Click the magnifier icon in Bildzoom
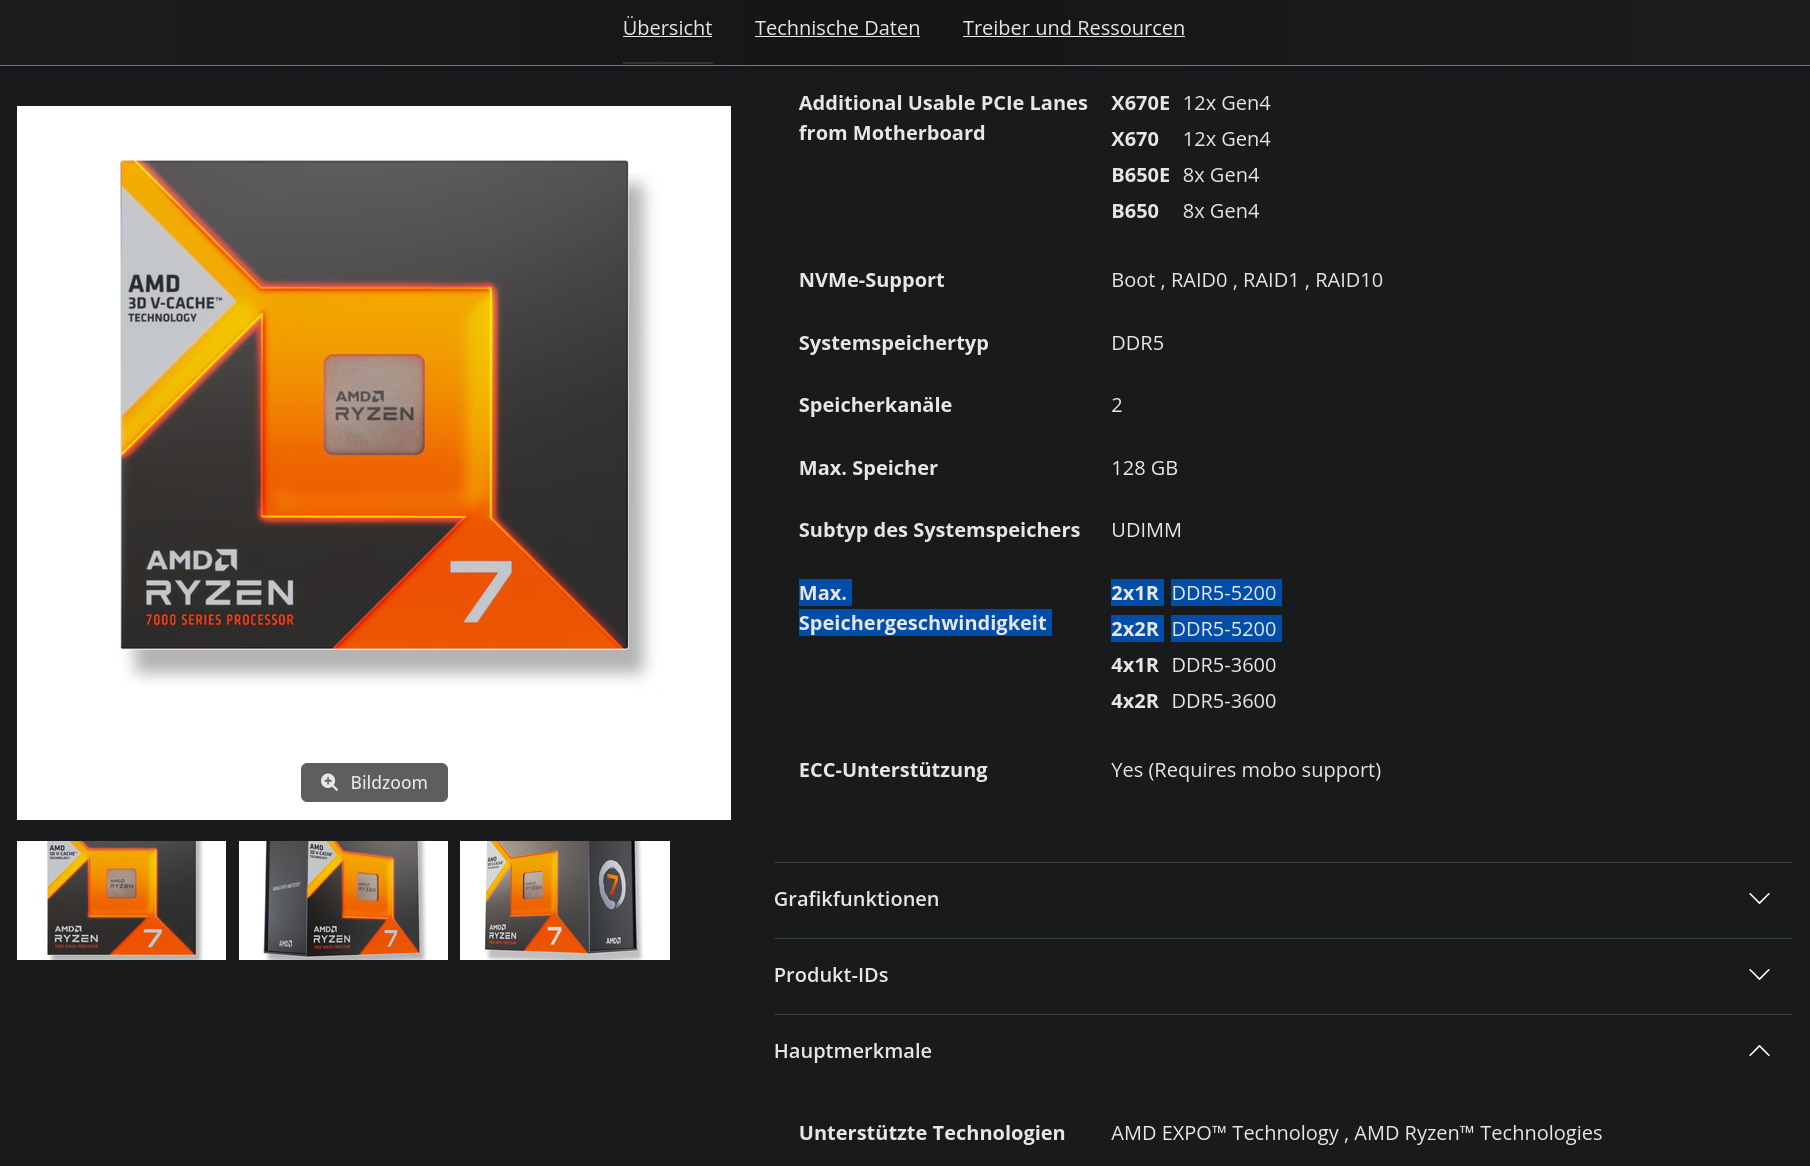This screenshot has height=1166, width=1810. pos(329,782)
